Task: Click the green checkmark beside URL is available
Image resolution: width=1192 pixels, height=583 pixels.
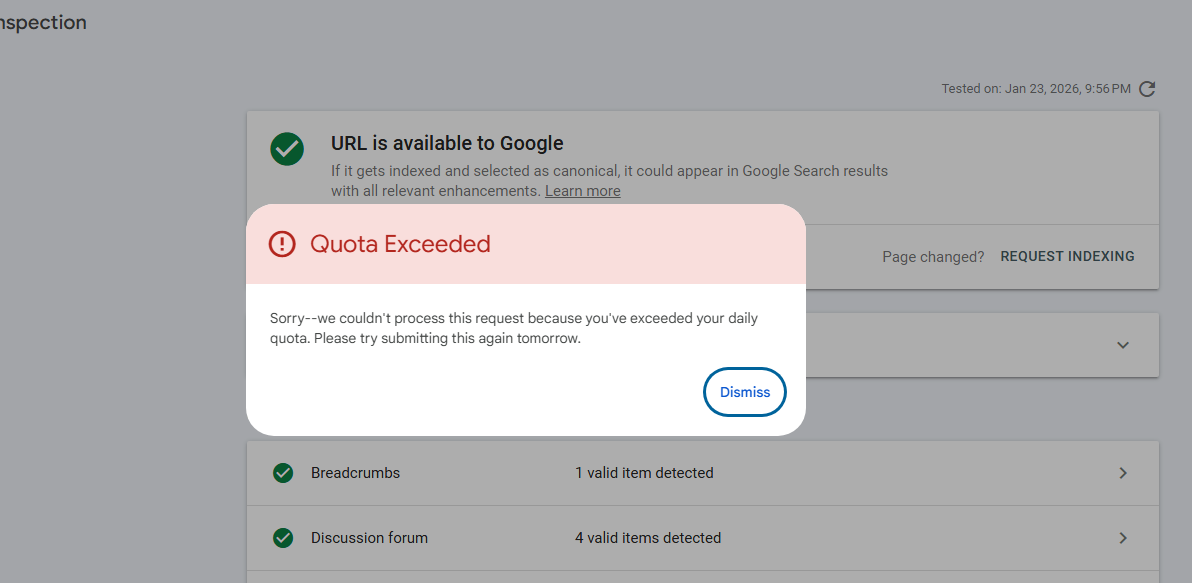Action: 287,148
